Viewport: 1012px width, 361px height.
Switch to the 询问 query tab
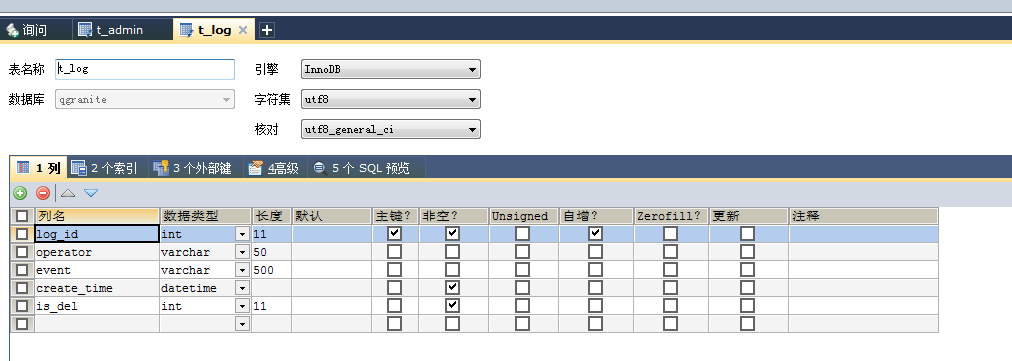click(35, 30)
